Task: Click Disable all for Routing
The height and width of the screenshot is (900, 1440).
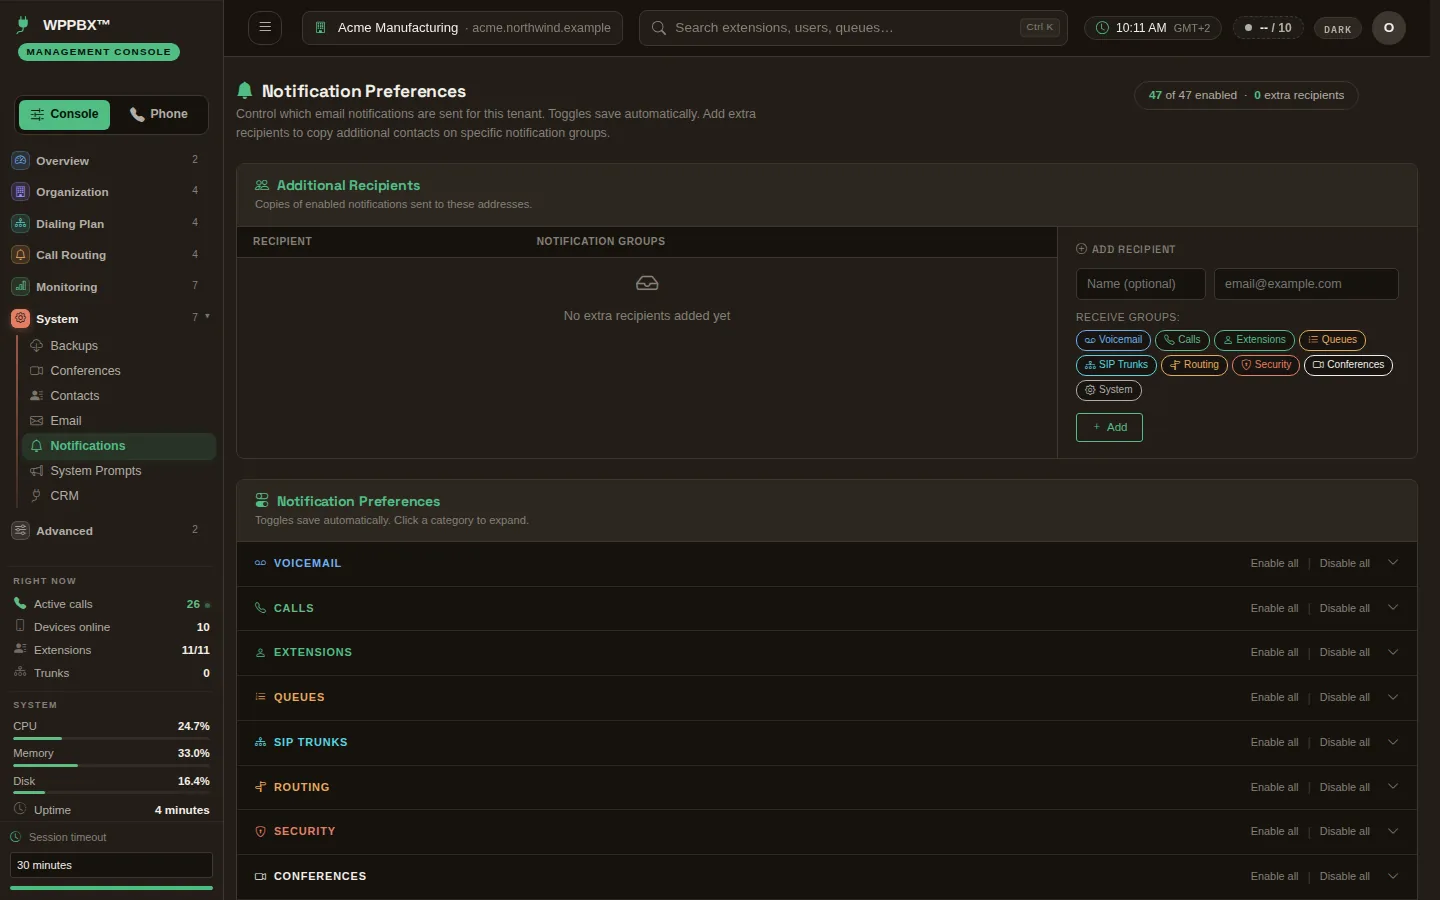Action: 1344,787
